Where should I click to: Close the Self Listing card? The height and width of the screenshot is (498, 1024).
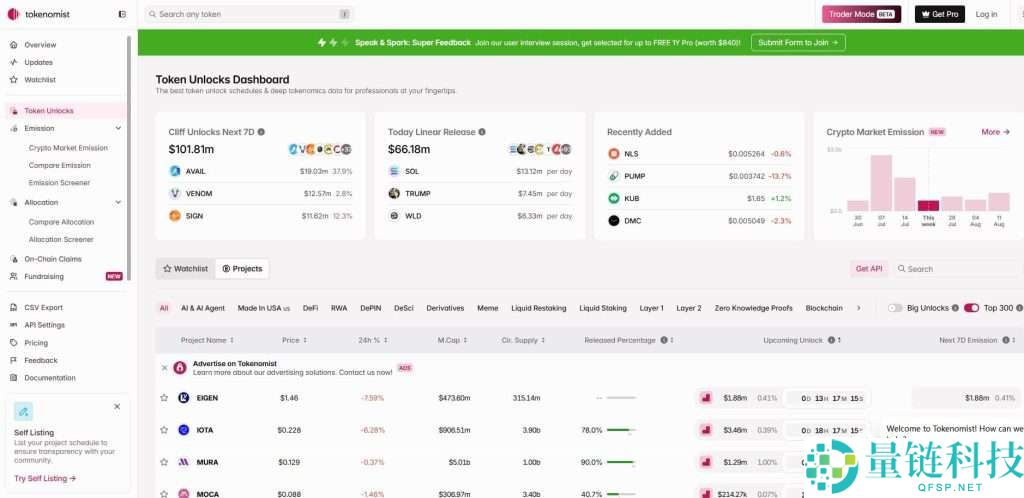click(117, 407)
